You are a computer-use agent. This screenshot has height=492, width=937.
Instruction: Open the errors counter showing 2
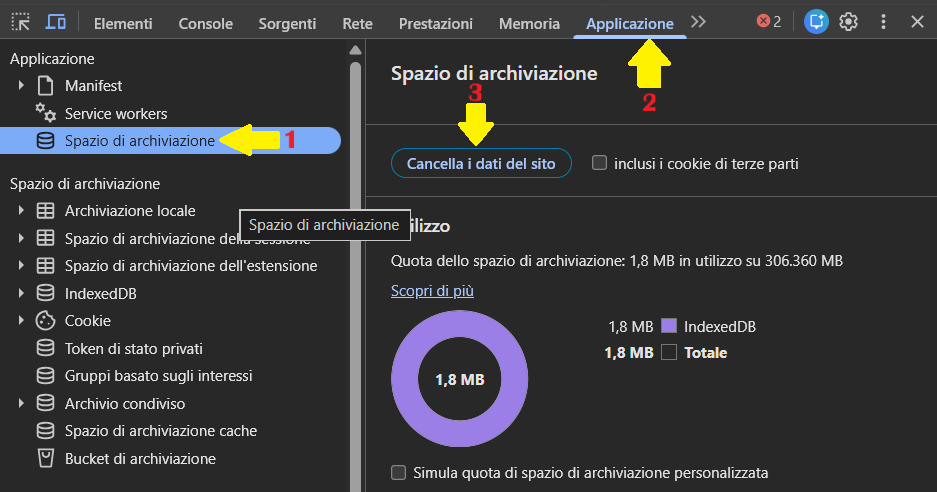click(x=769, y=22)
